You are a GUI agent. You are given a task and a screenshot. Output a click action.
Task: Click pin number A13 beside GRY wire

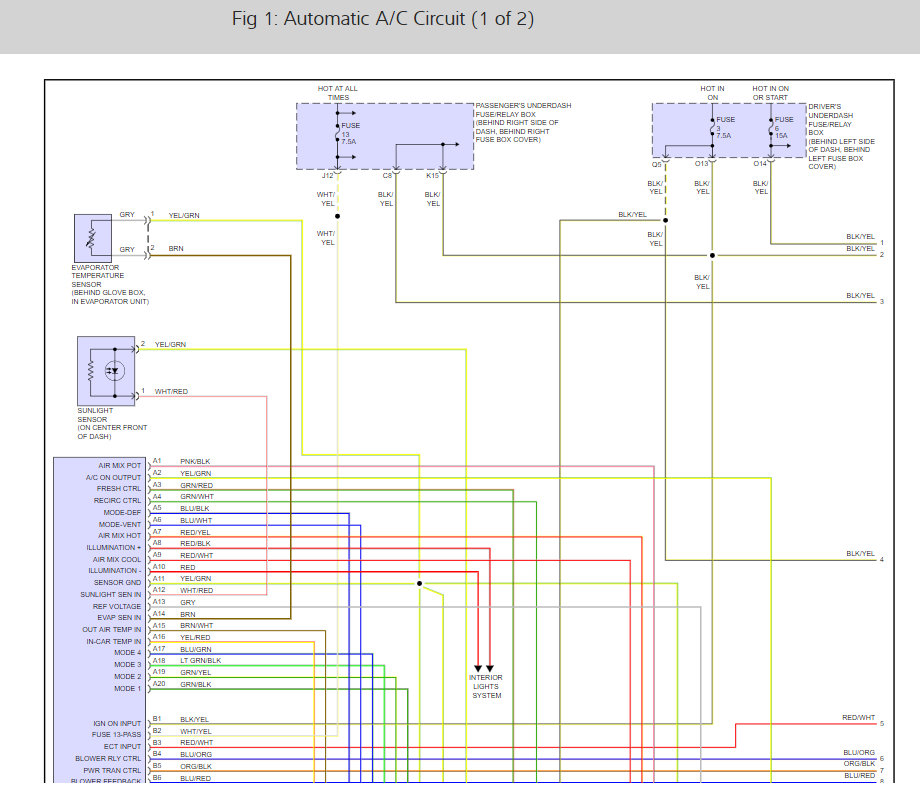tap(159, 602)
